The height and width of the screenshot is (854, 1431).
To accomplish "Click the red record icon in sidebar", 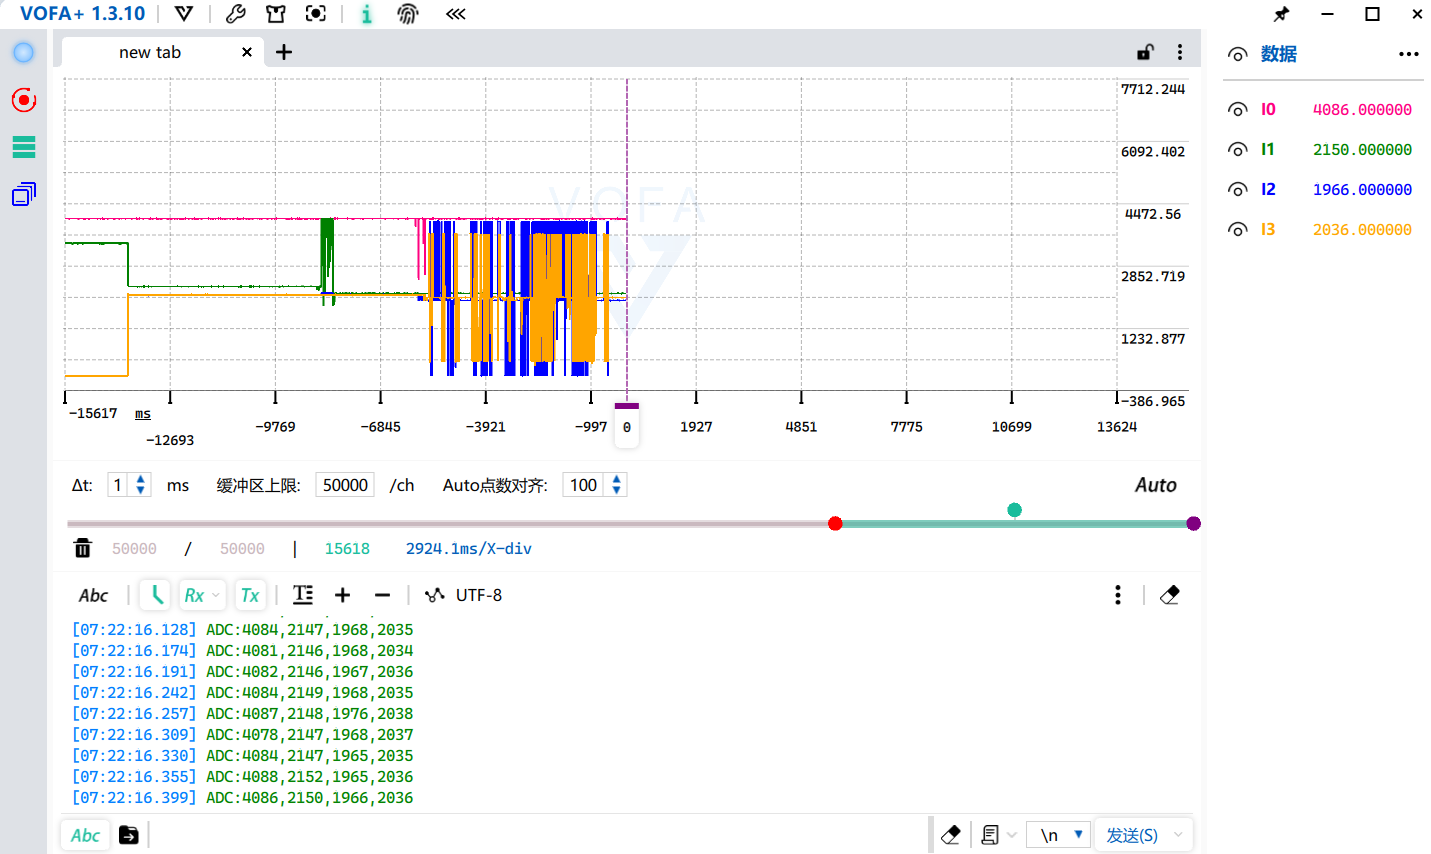I will 24,100.
